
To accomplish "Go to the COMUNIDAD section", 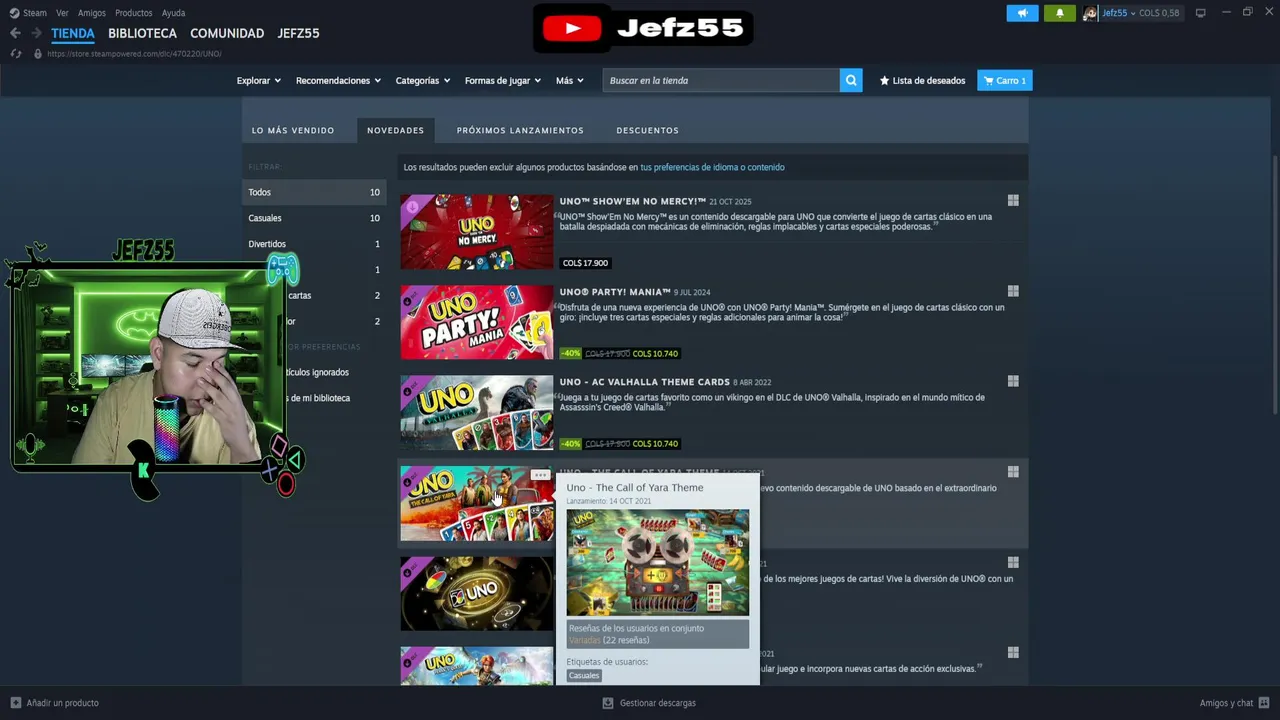I will coord(227,33).
